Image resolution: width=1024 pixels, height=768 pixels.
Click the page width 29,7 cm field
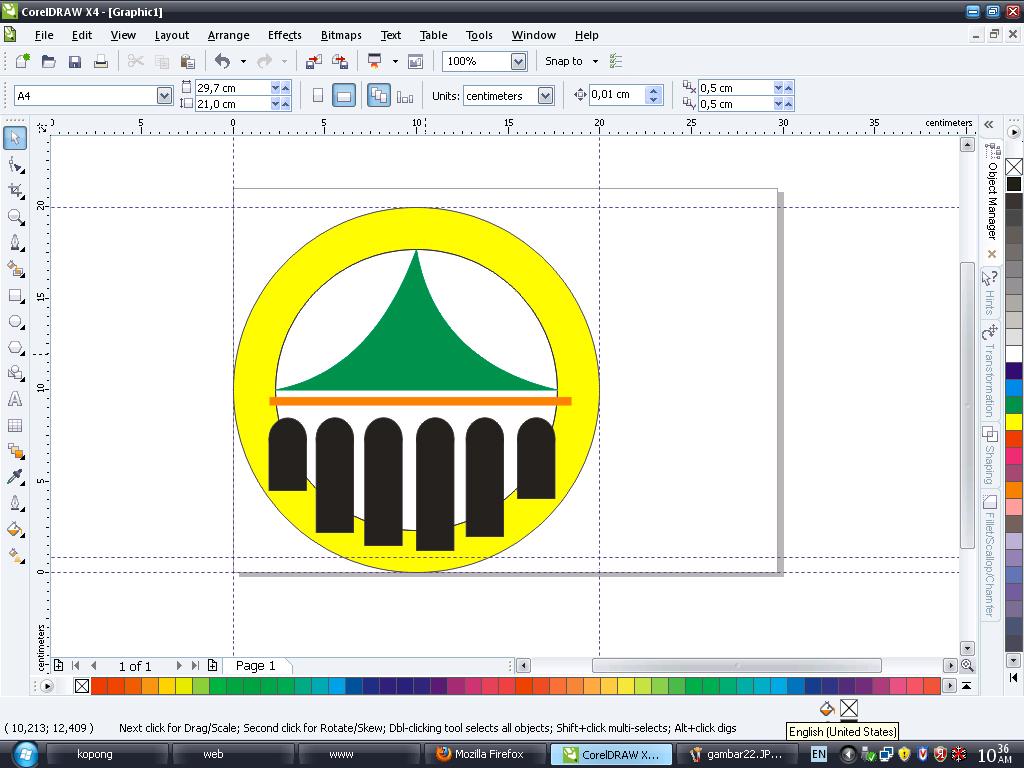233,88
